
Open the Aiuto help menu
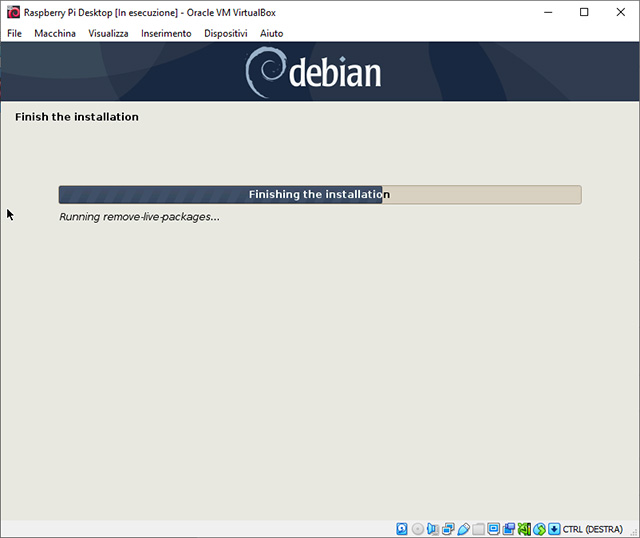(271, 33)
